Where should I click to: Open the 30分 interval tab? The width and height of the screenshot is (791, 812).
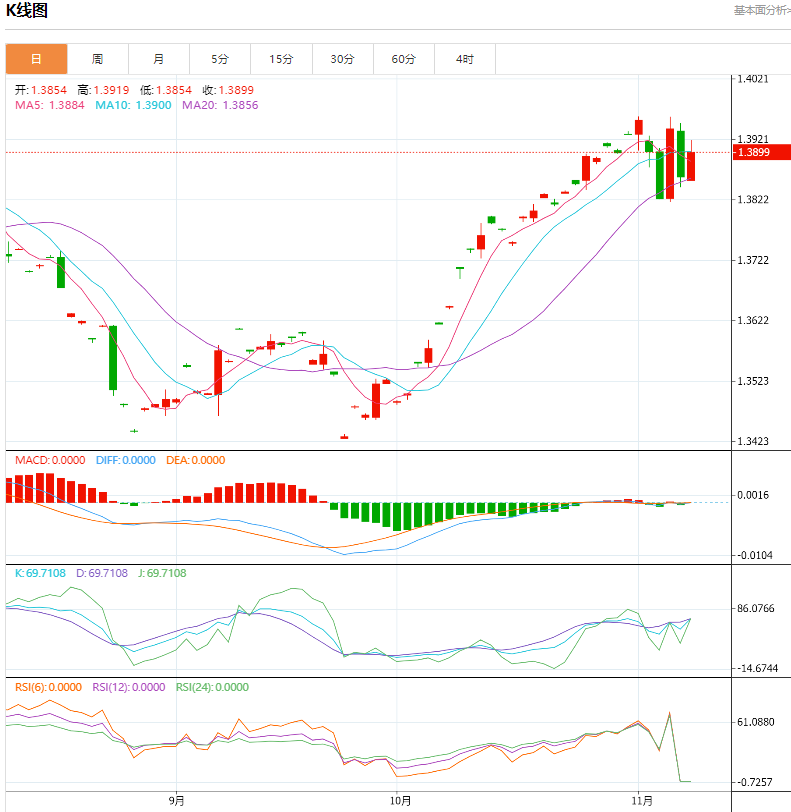click(x=342, y=59)
